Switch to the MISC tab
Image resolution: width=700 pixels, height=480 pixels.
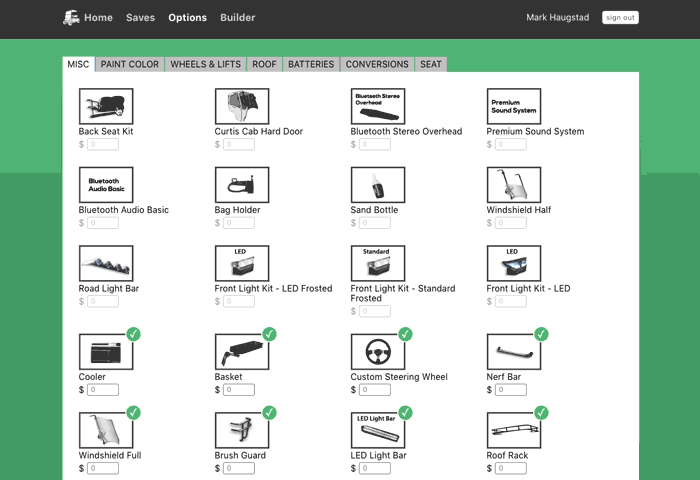click(x=78, y=64)
